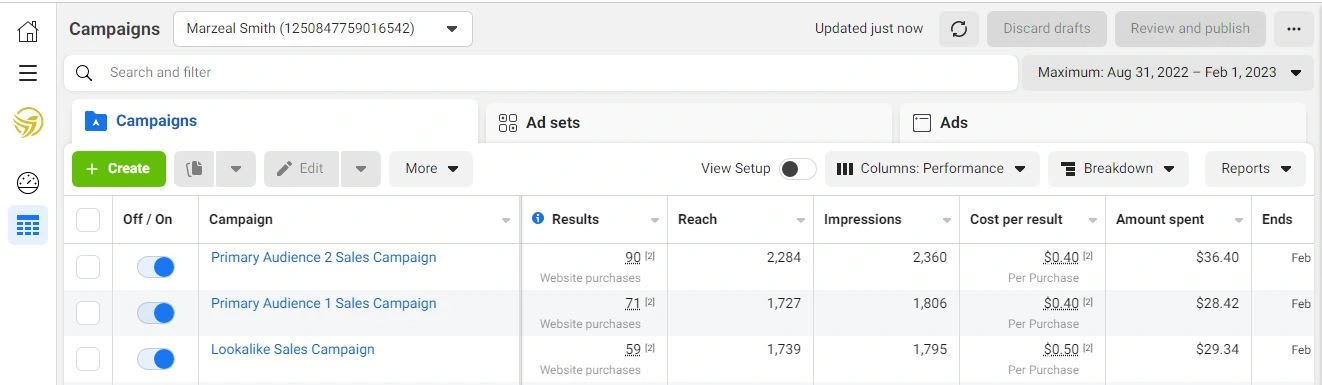Switch to the Ad sets tab
Viewport: 1322px width, 385px height.
689,123
